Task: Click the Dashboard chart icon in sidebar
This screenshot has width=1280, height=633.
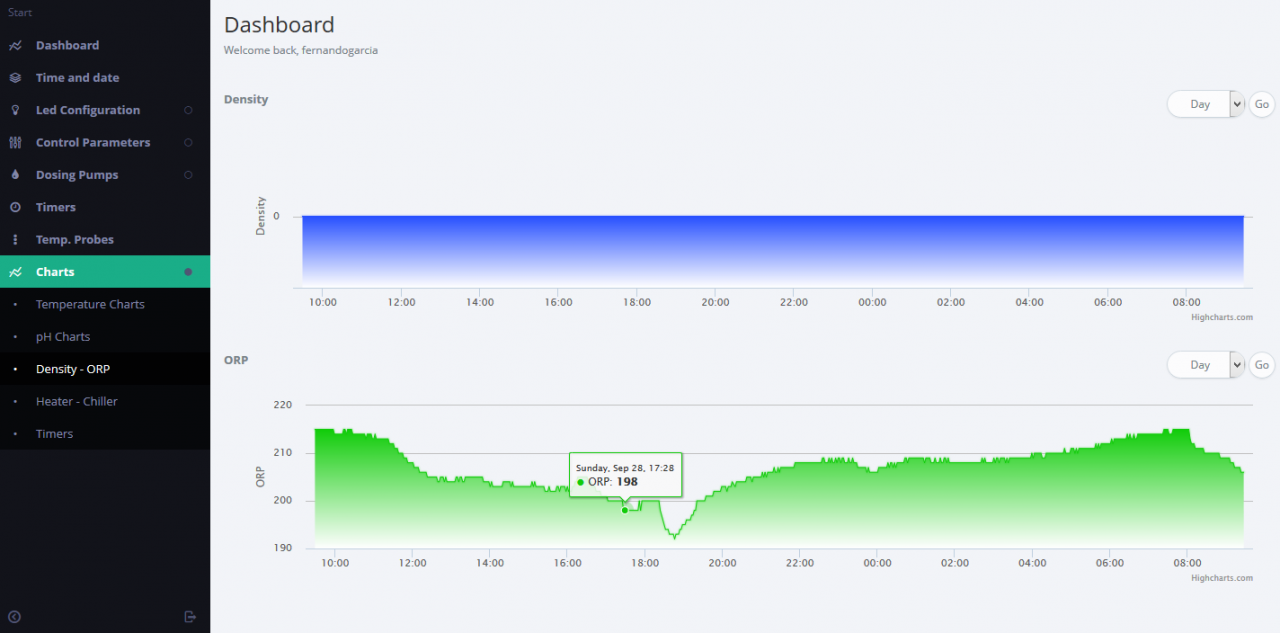Action: point(15,46)
